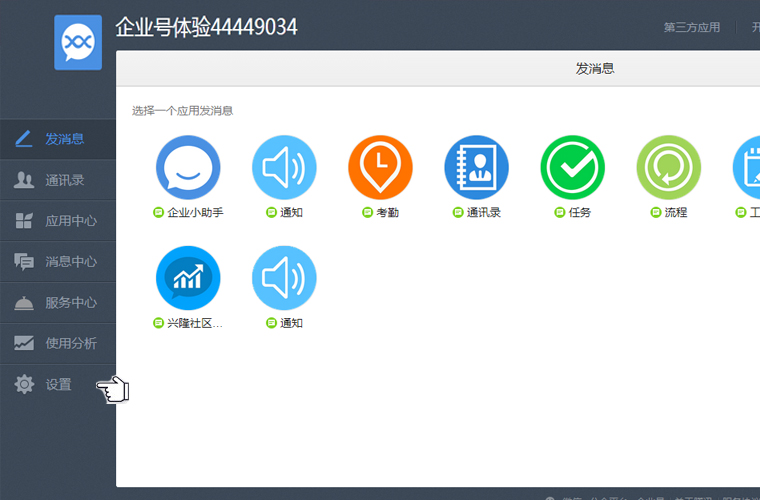The height and width of the screenshot is (500, 760).
Task: Select the 通知 speaker icon in first row
Action: (284, 167)
